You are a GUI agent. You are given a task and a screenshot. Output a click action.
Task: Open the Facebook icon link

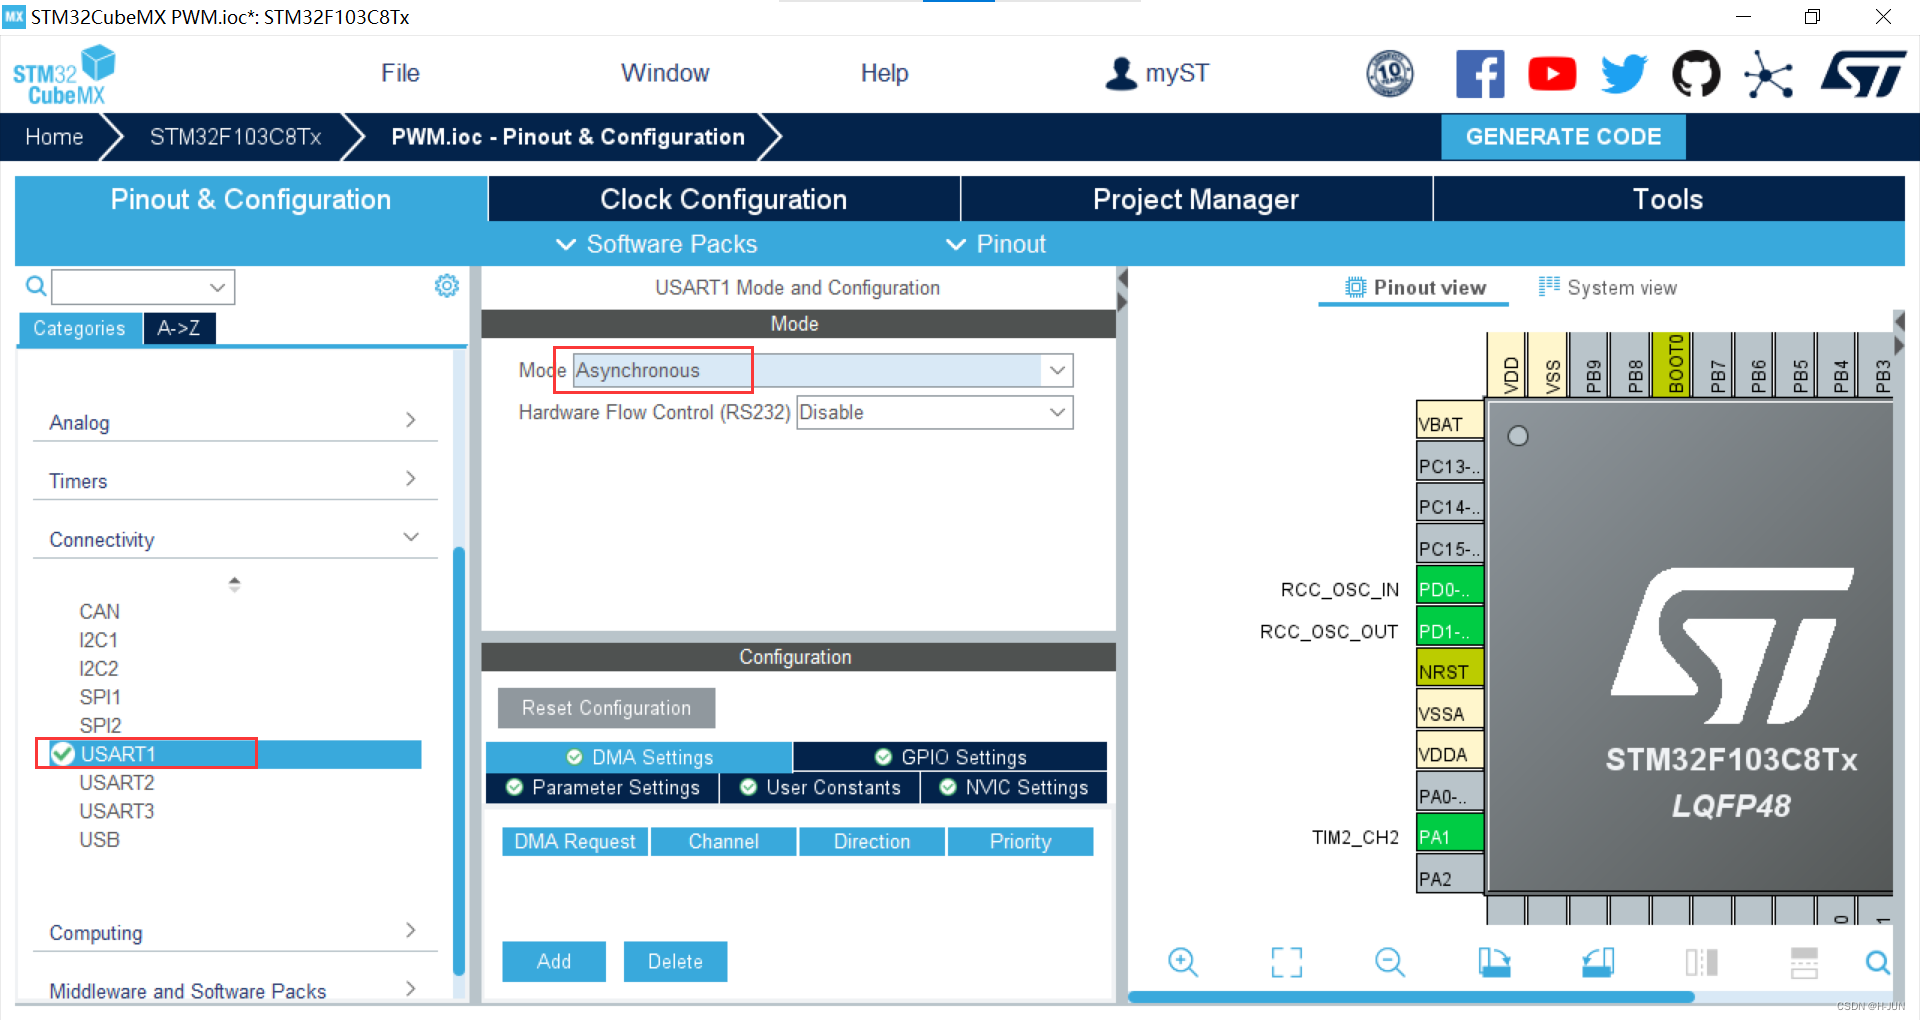coord(1480,74)
